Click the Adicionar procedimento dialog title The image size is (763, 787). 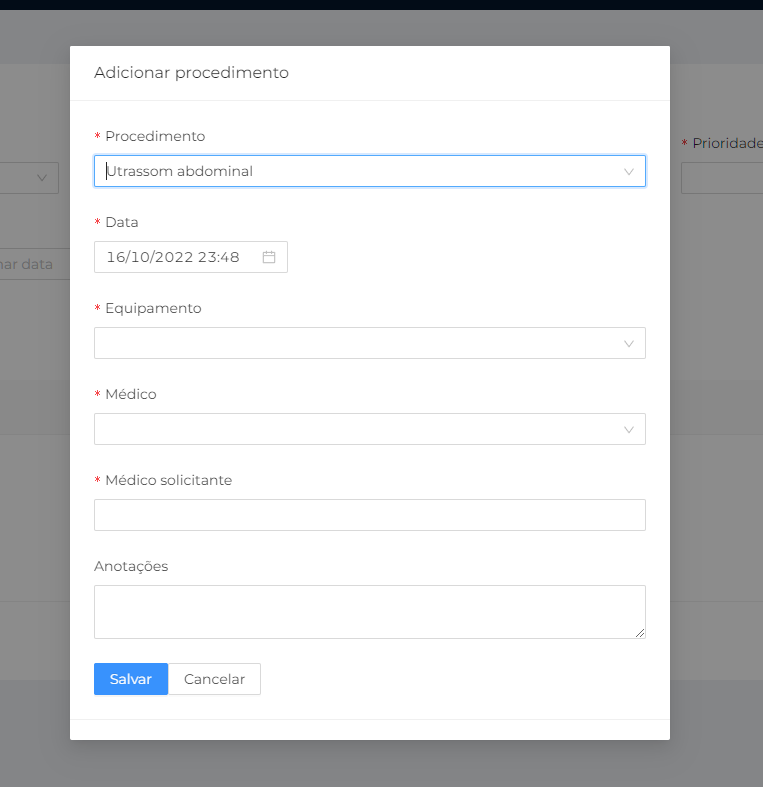[191, 73]
